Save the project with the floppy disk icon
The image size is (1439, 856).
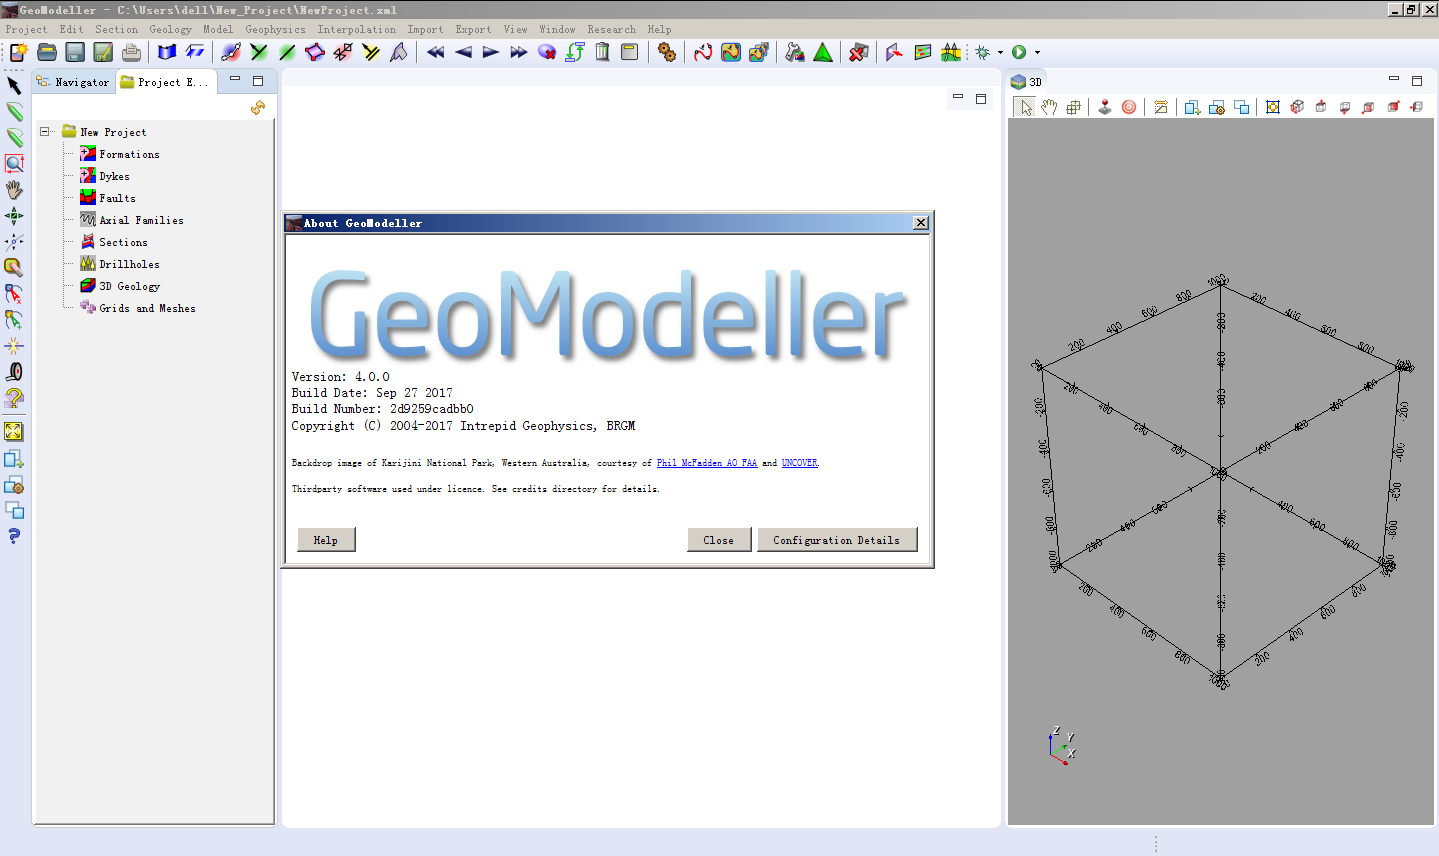pos(75,52)
